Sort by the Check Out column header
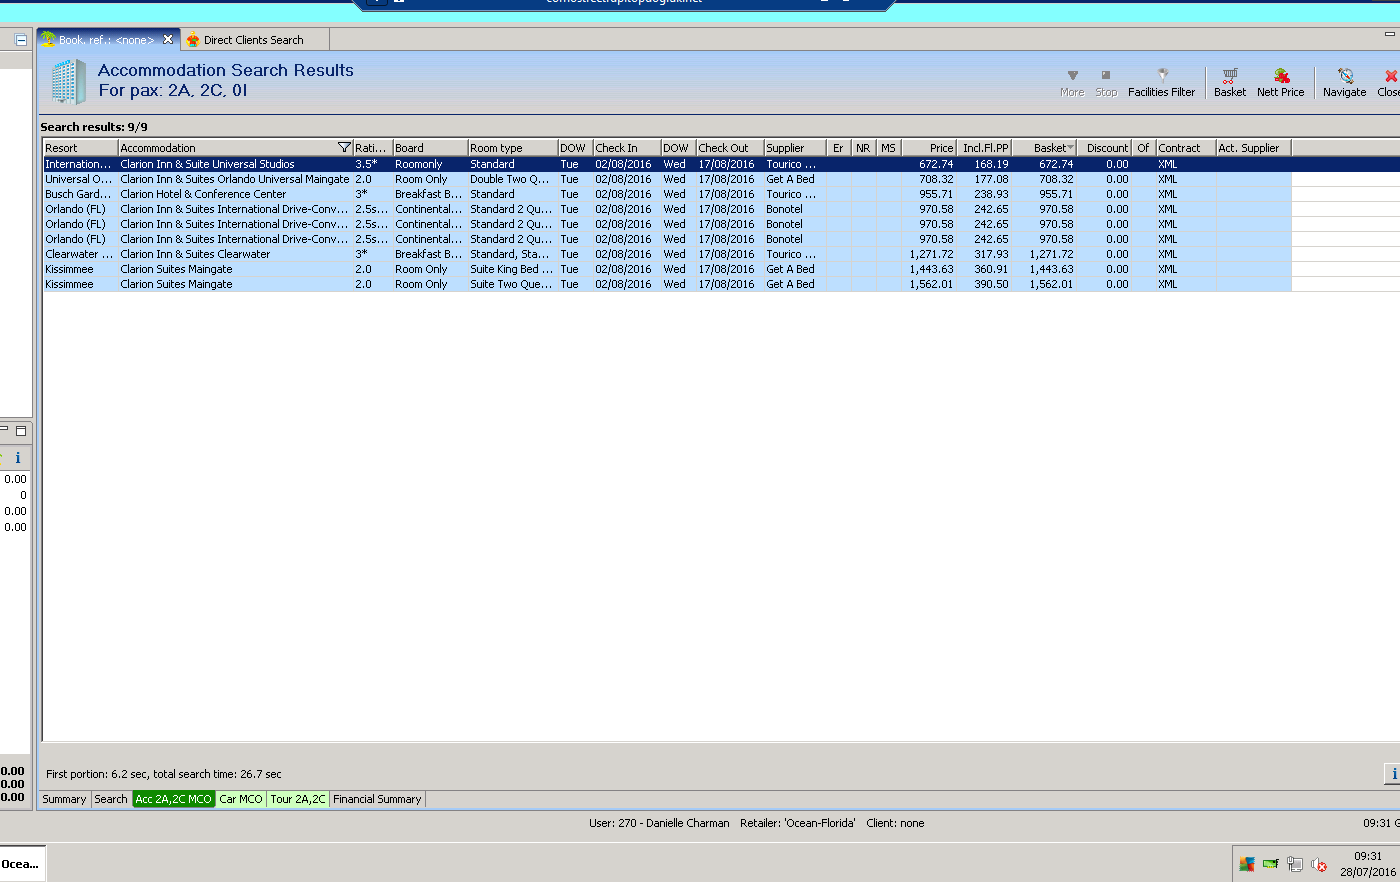Image resolution: width=1400 pixels, height=882 pixels. pyautogui.click(x=730, y=148)
